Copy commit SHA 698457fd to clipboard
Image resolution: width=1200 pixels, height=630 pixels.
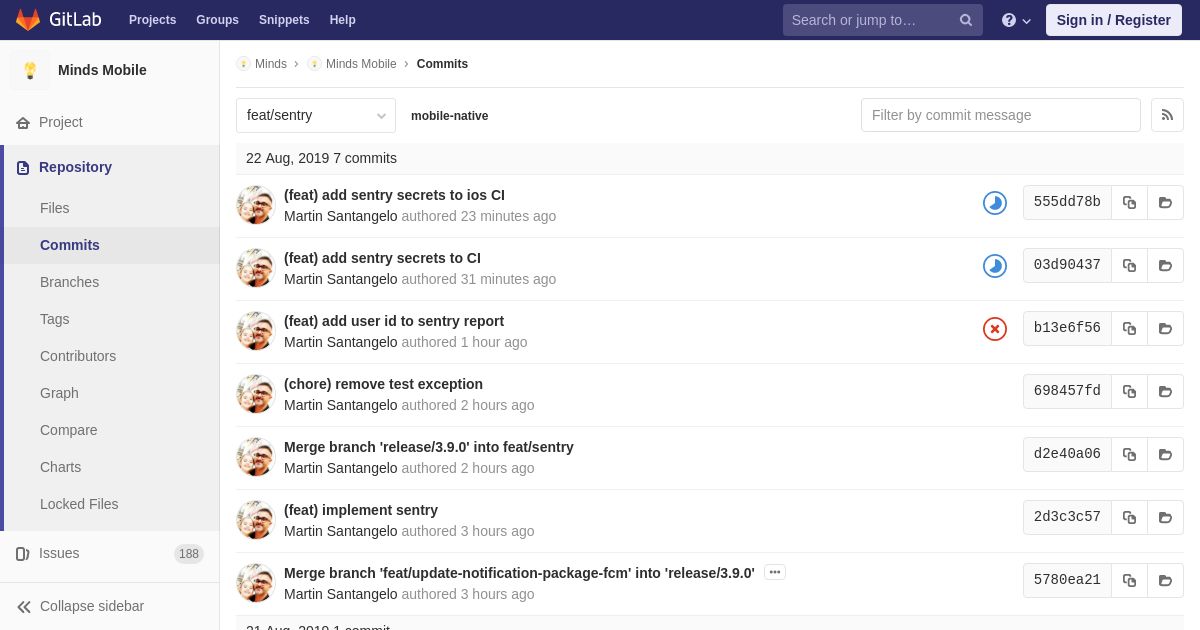coord(1129,391)
